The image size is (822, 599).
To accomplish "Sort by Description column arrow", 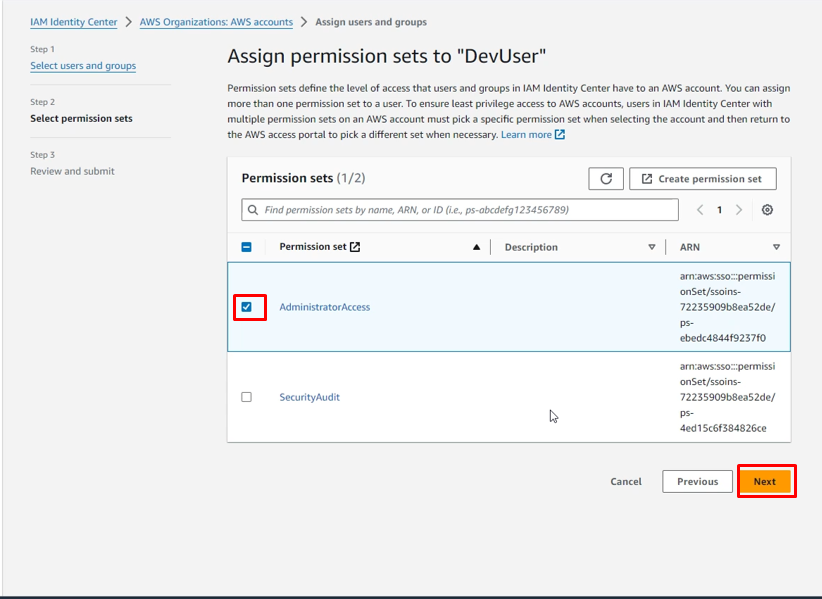I will coord(652,247).
